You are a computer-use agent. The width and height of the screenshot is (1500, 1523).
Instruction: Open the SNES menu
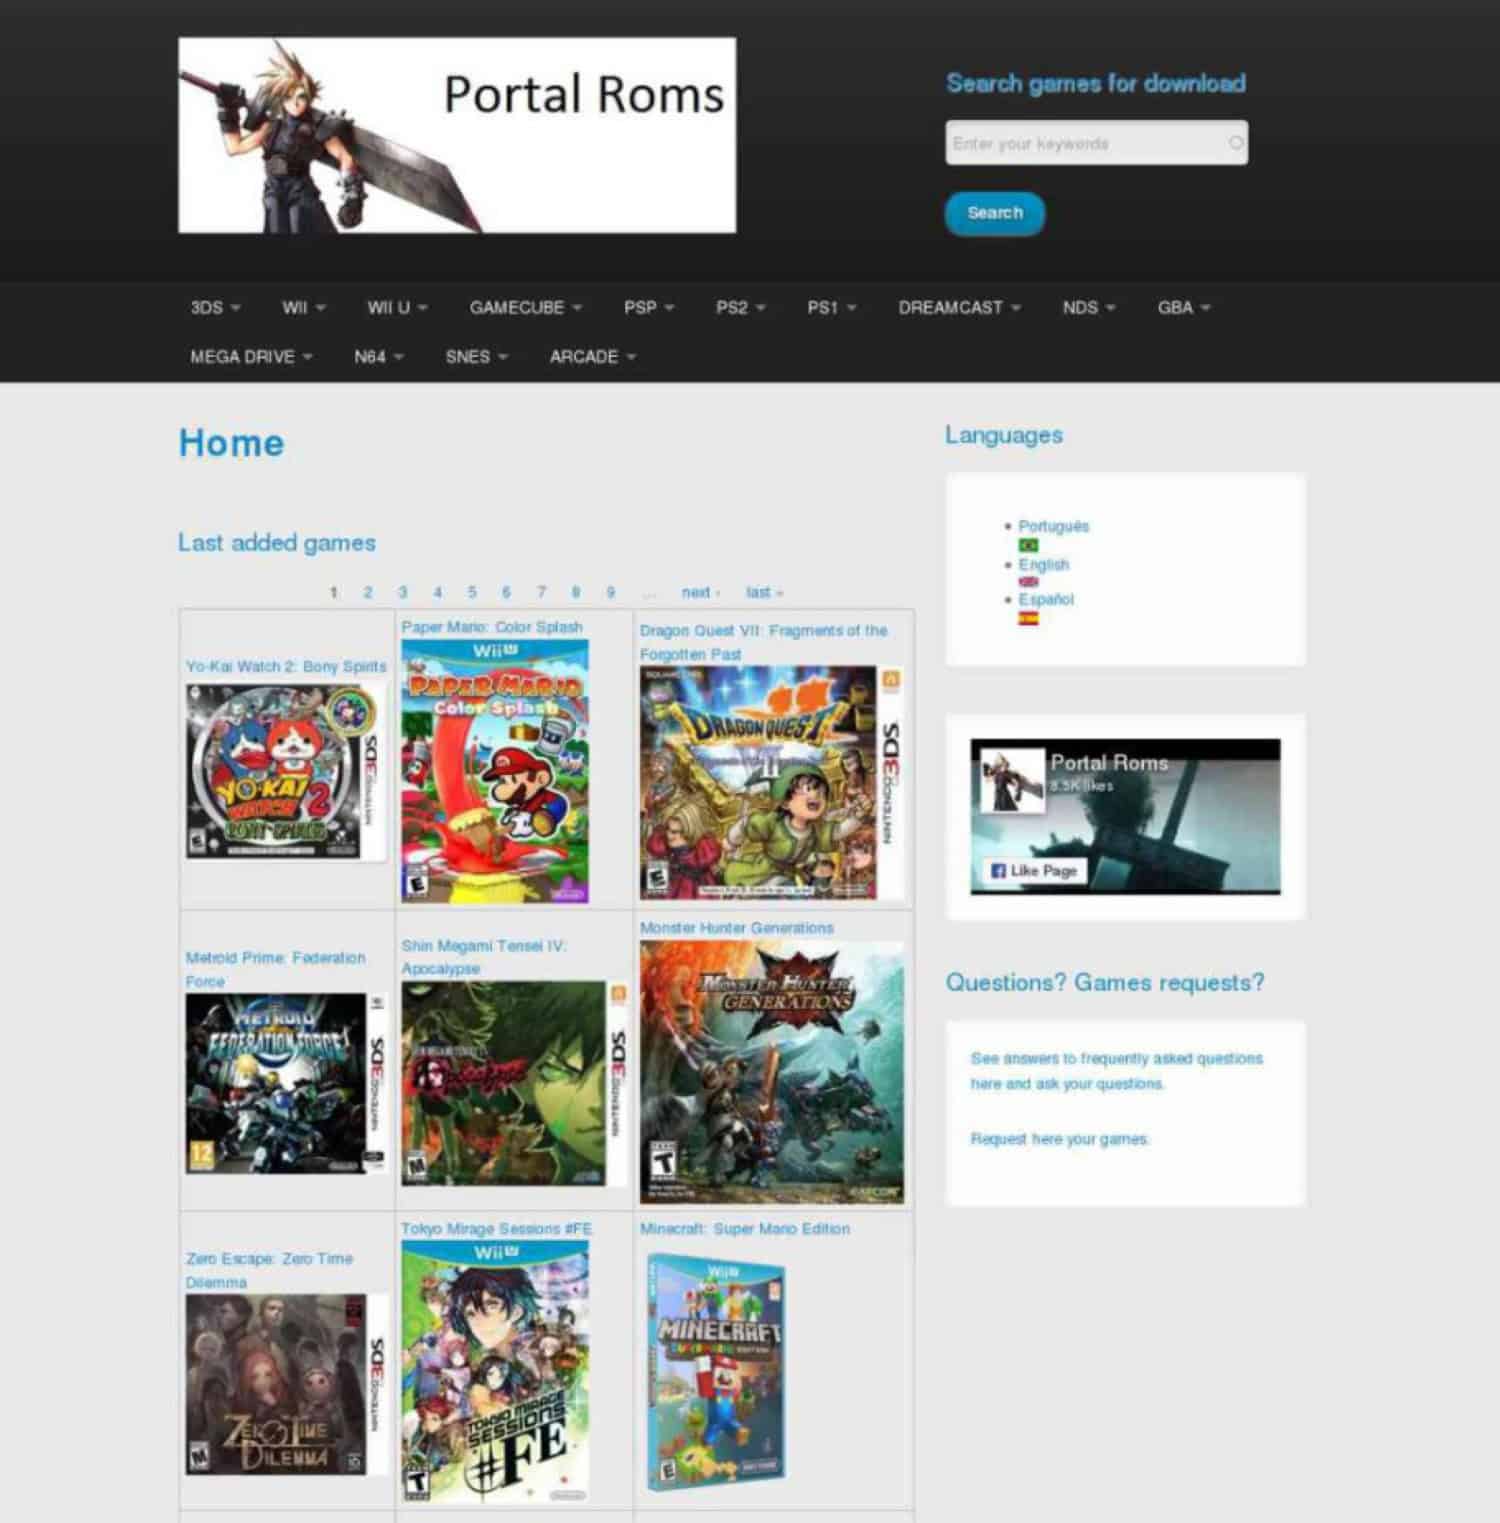point(477,356)
